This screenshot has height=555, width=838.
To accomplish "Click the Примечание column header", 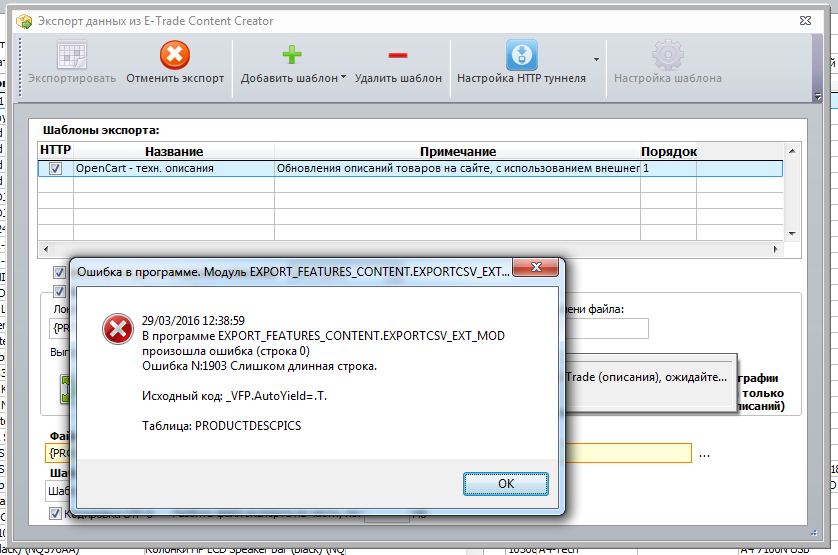I will click(457, 151).
